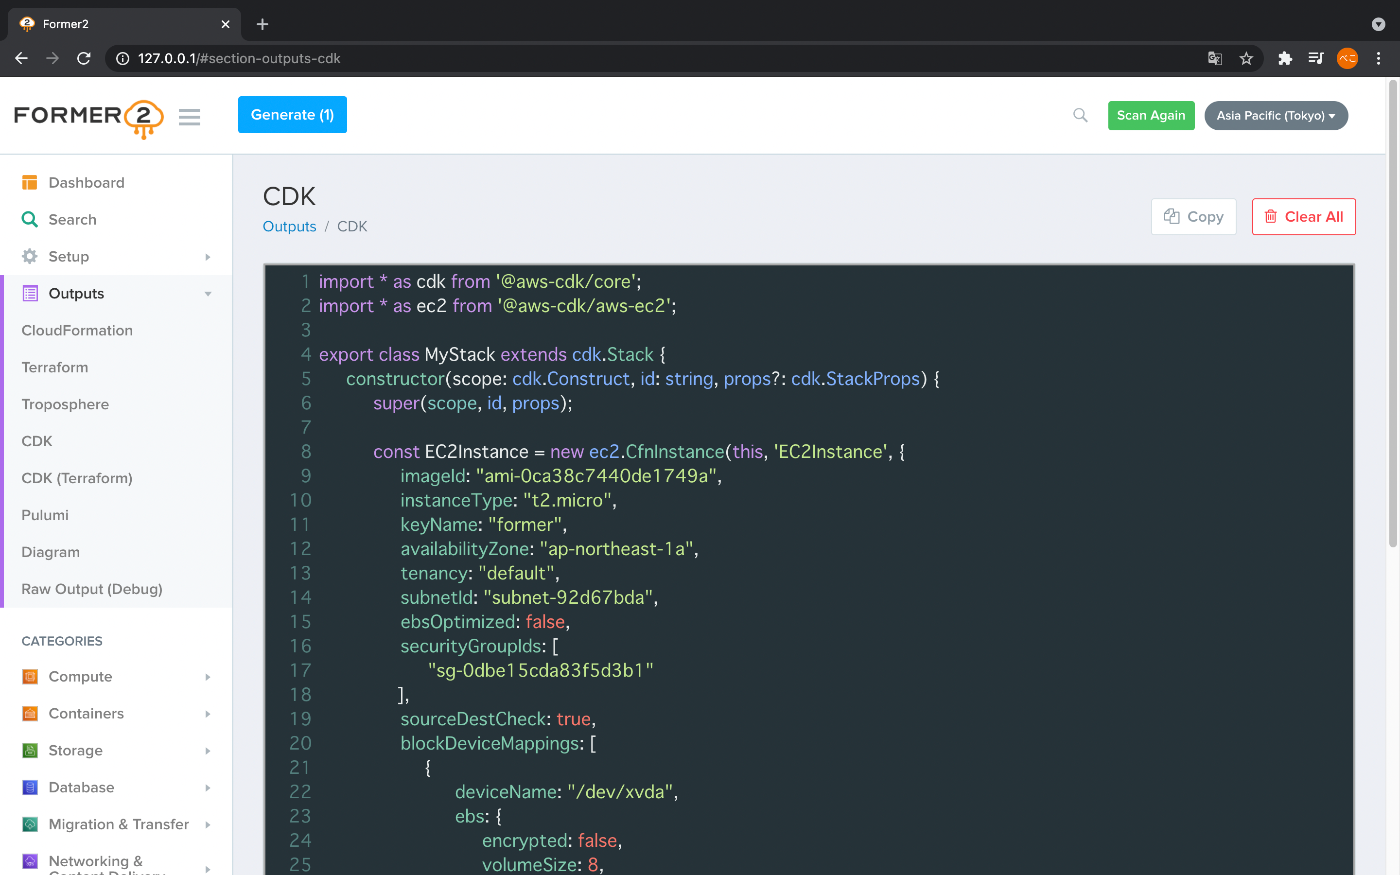This screenshot has width=1400, height=875.
Task: Open the CDK (Terraform) output page
Action: [x=77, y=478]
